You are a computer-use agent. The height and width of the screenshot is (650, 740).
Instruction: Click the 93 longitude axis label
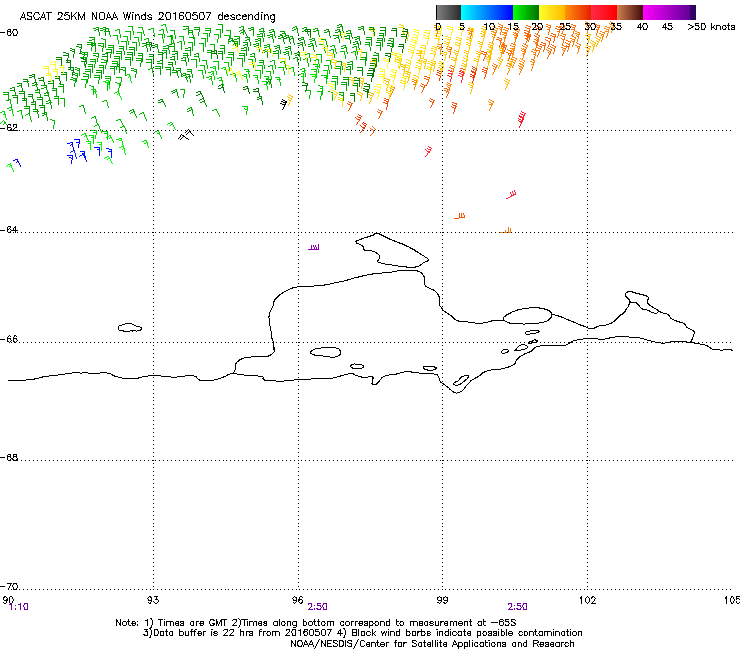tap(153, 600)
